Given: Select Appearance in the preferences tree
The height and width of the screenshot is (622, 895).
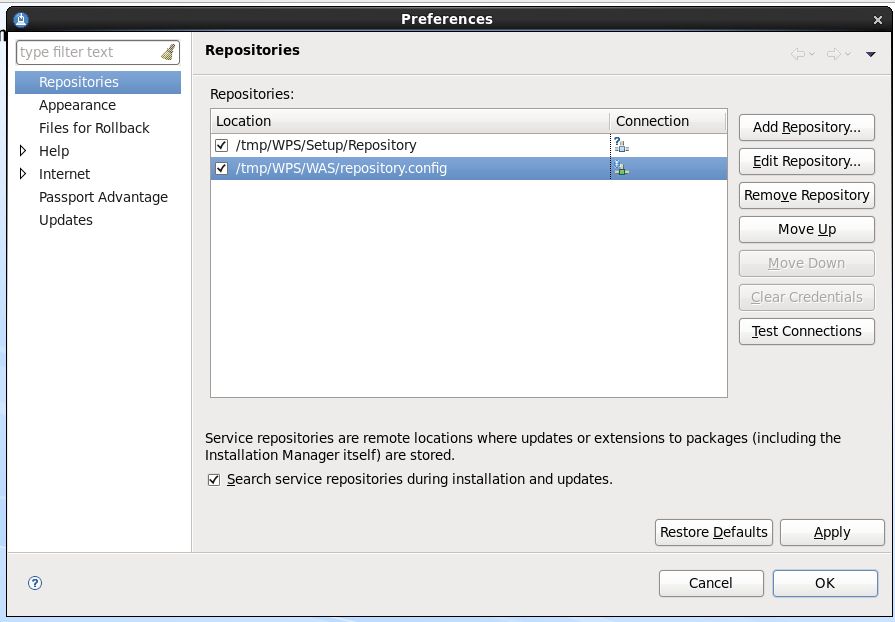Looking at the screenshot, I should pyautogui.click(x=77, y=105).
